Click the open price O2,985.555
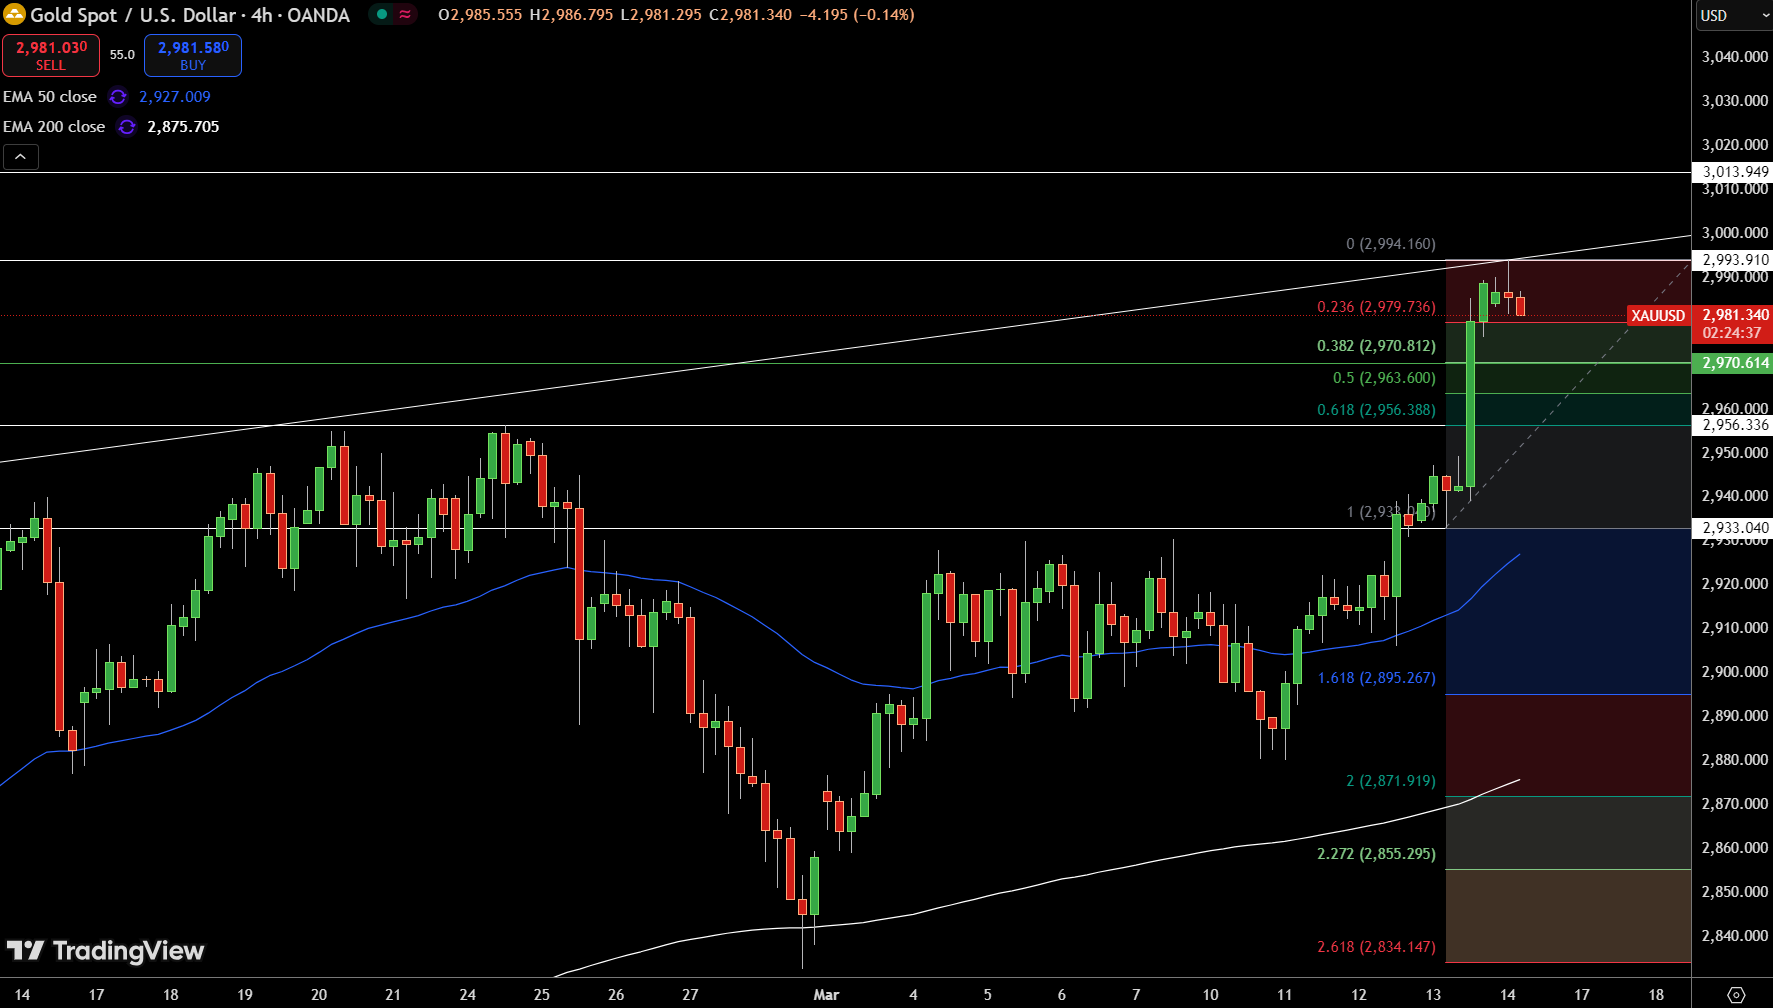Screen dimensions: 1773x1008 point(480,15)
